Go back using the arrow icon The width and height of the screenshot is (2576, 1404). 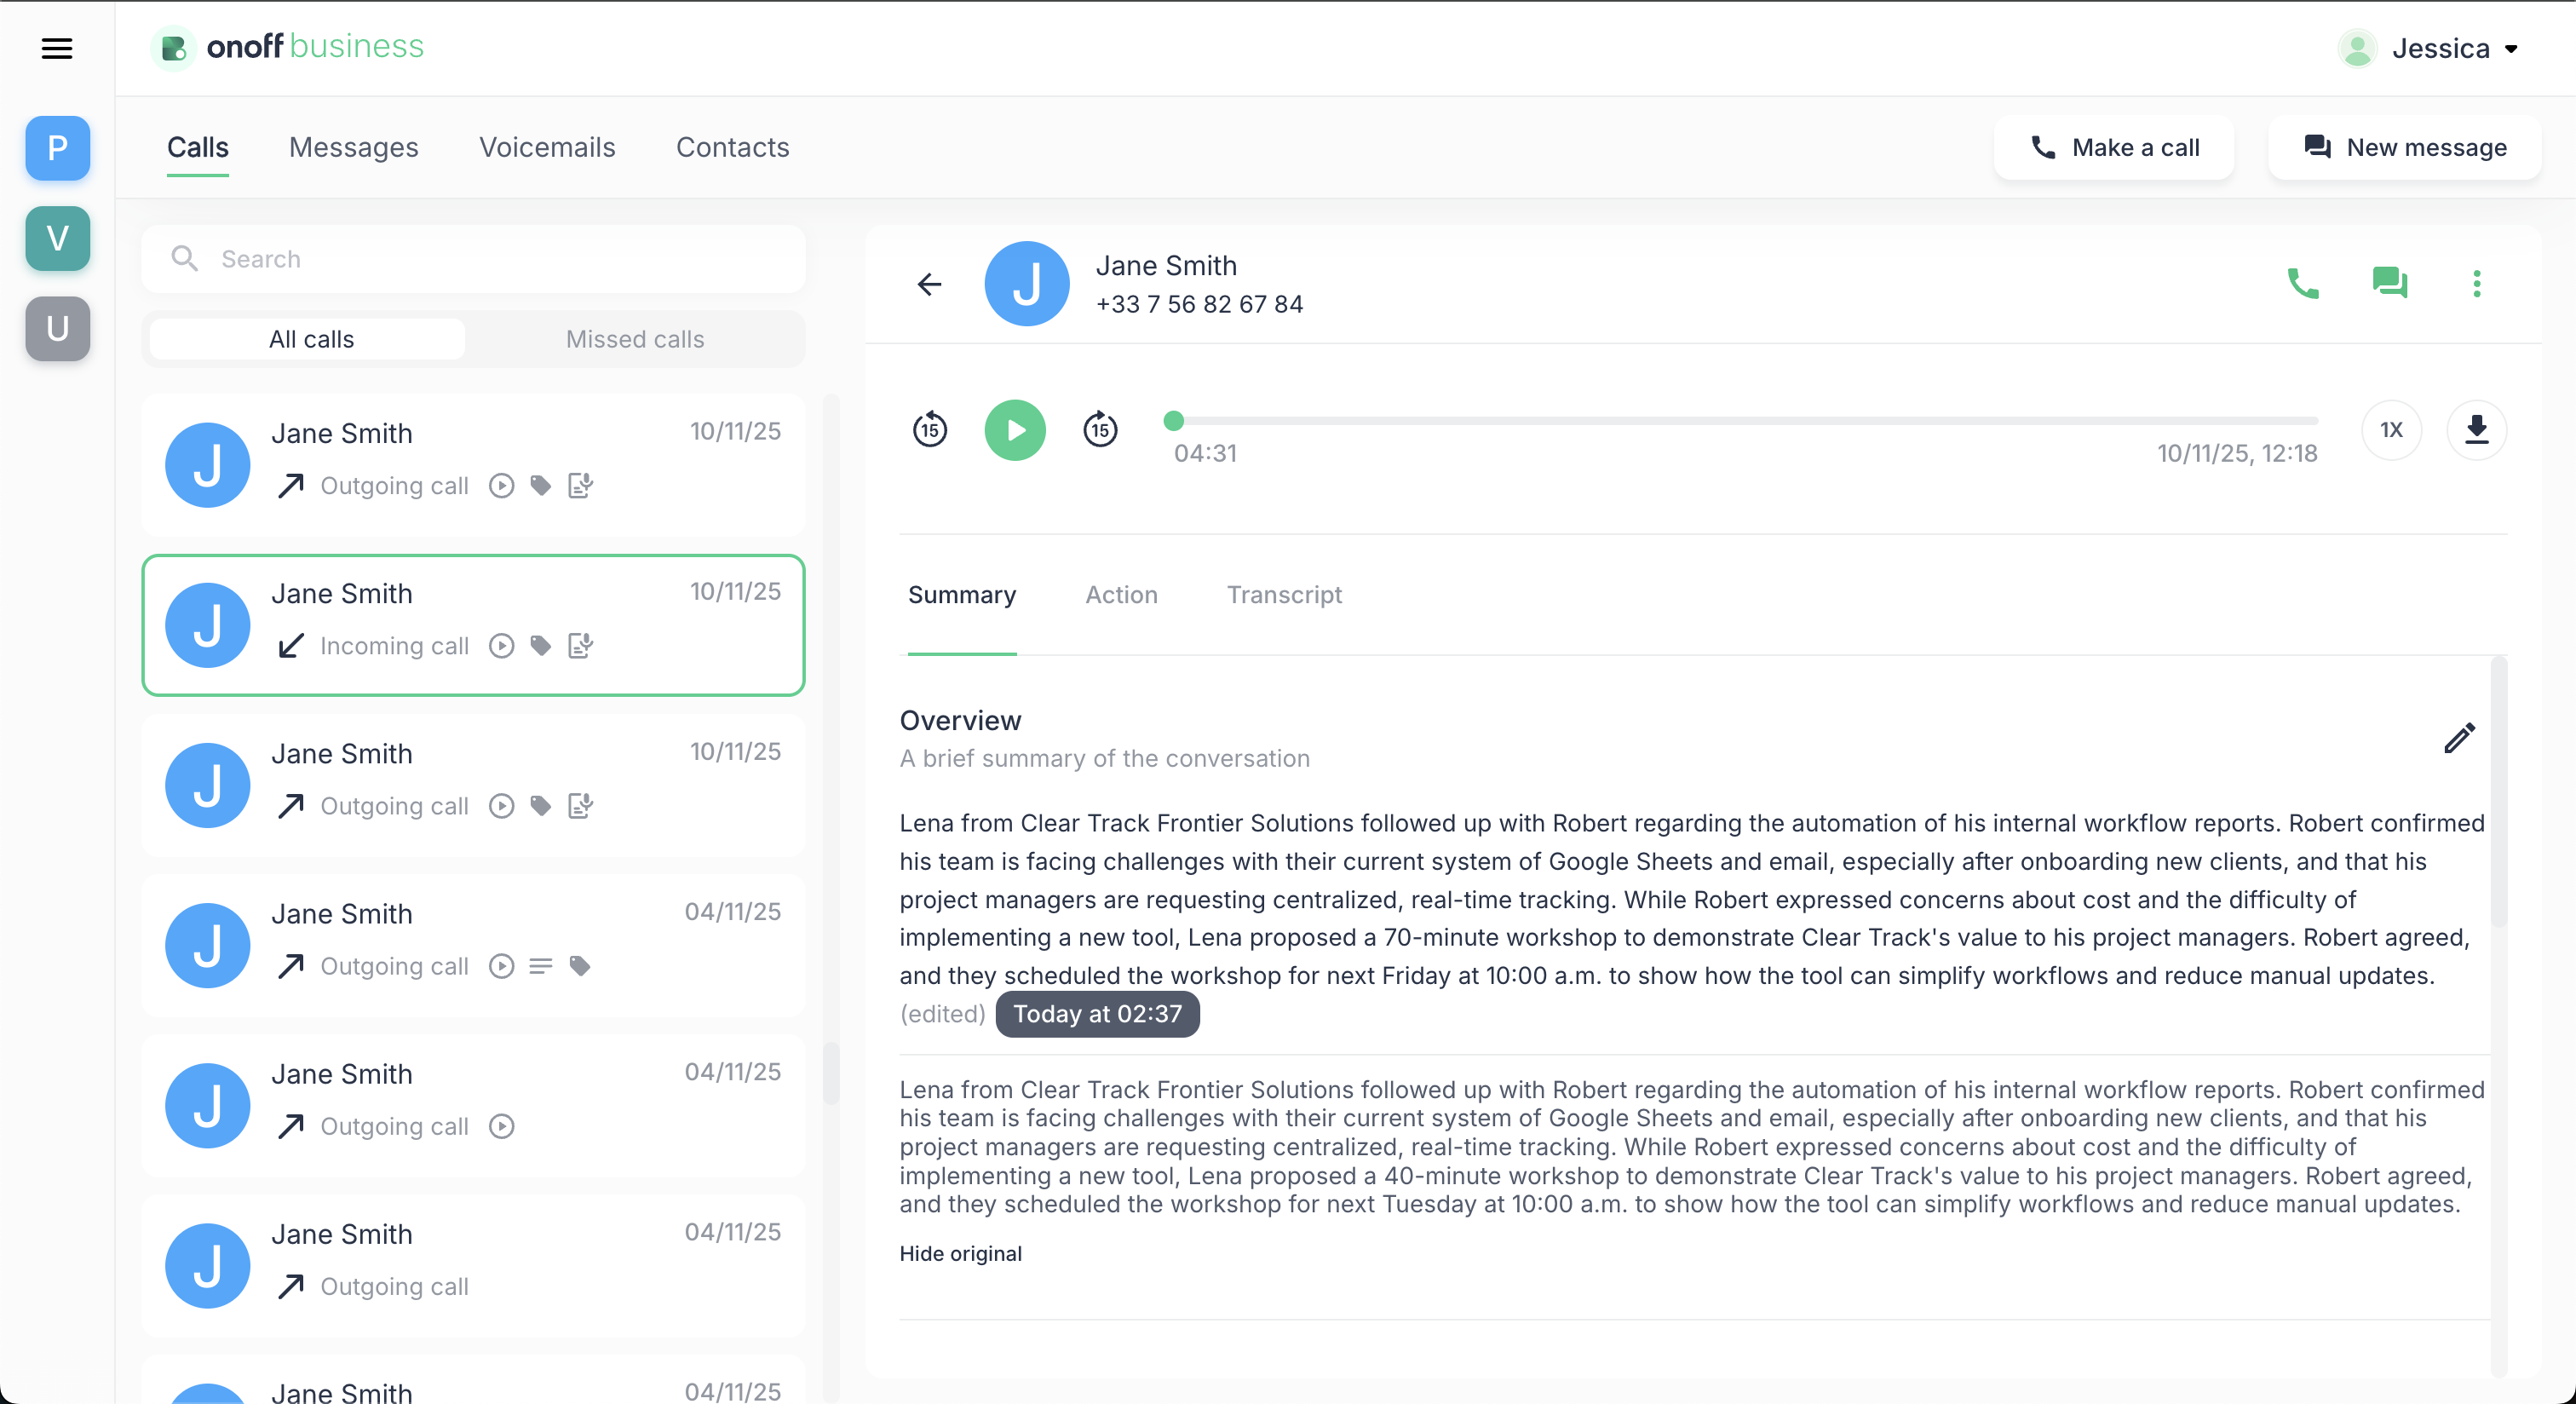930,284
